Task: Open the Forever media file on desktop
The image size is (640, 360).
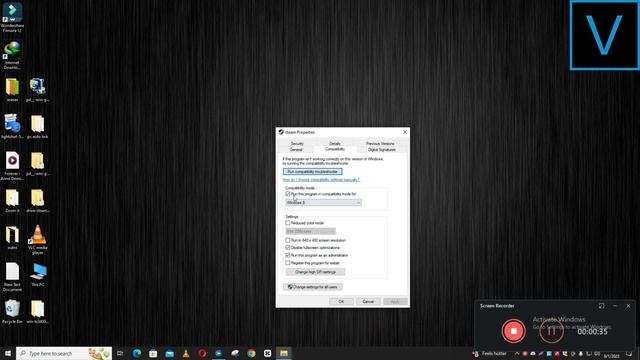Action: (12, 166)
